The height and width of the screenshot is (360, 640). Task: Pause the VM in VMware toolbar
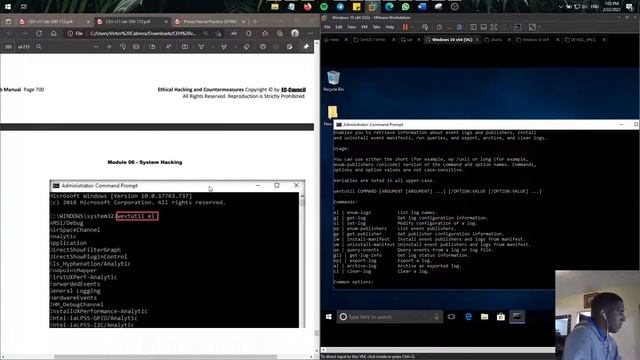[x=405, y=27]
